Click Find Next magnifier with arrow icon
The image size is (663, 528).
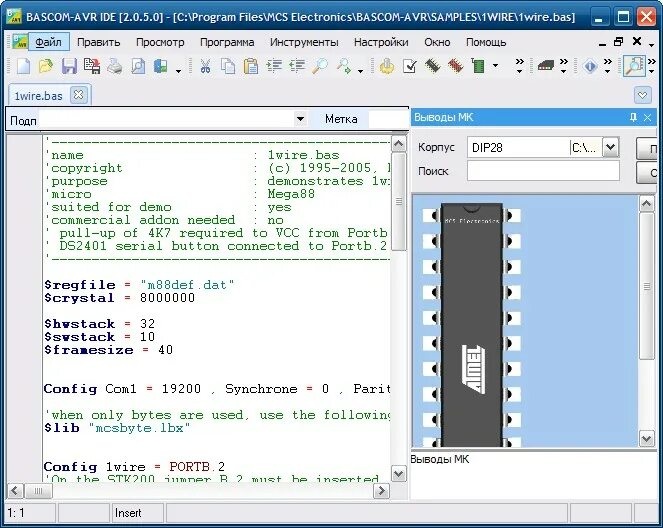coord(343,66)
